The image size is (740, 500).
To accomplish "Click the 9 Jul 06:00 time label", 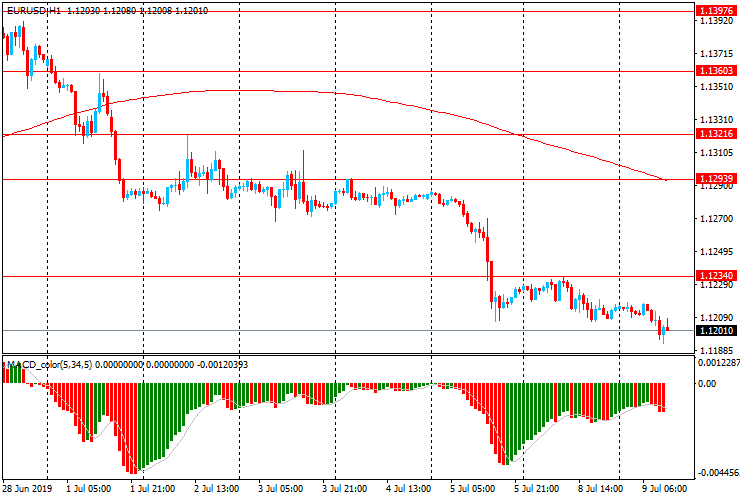I will click(664, 488).
